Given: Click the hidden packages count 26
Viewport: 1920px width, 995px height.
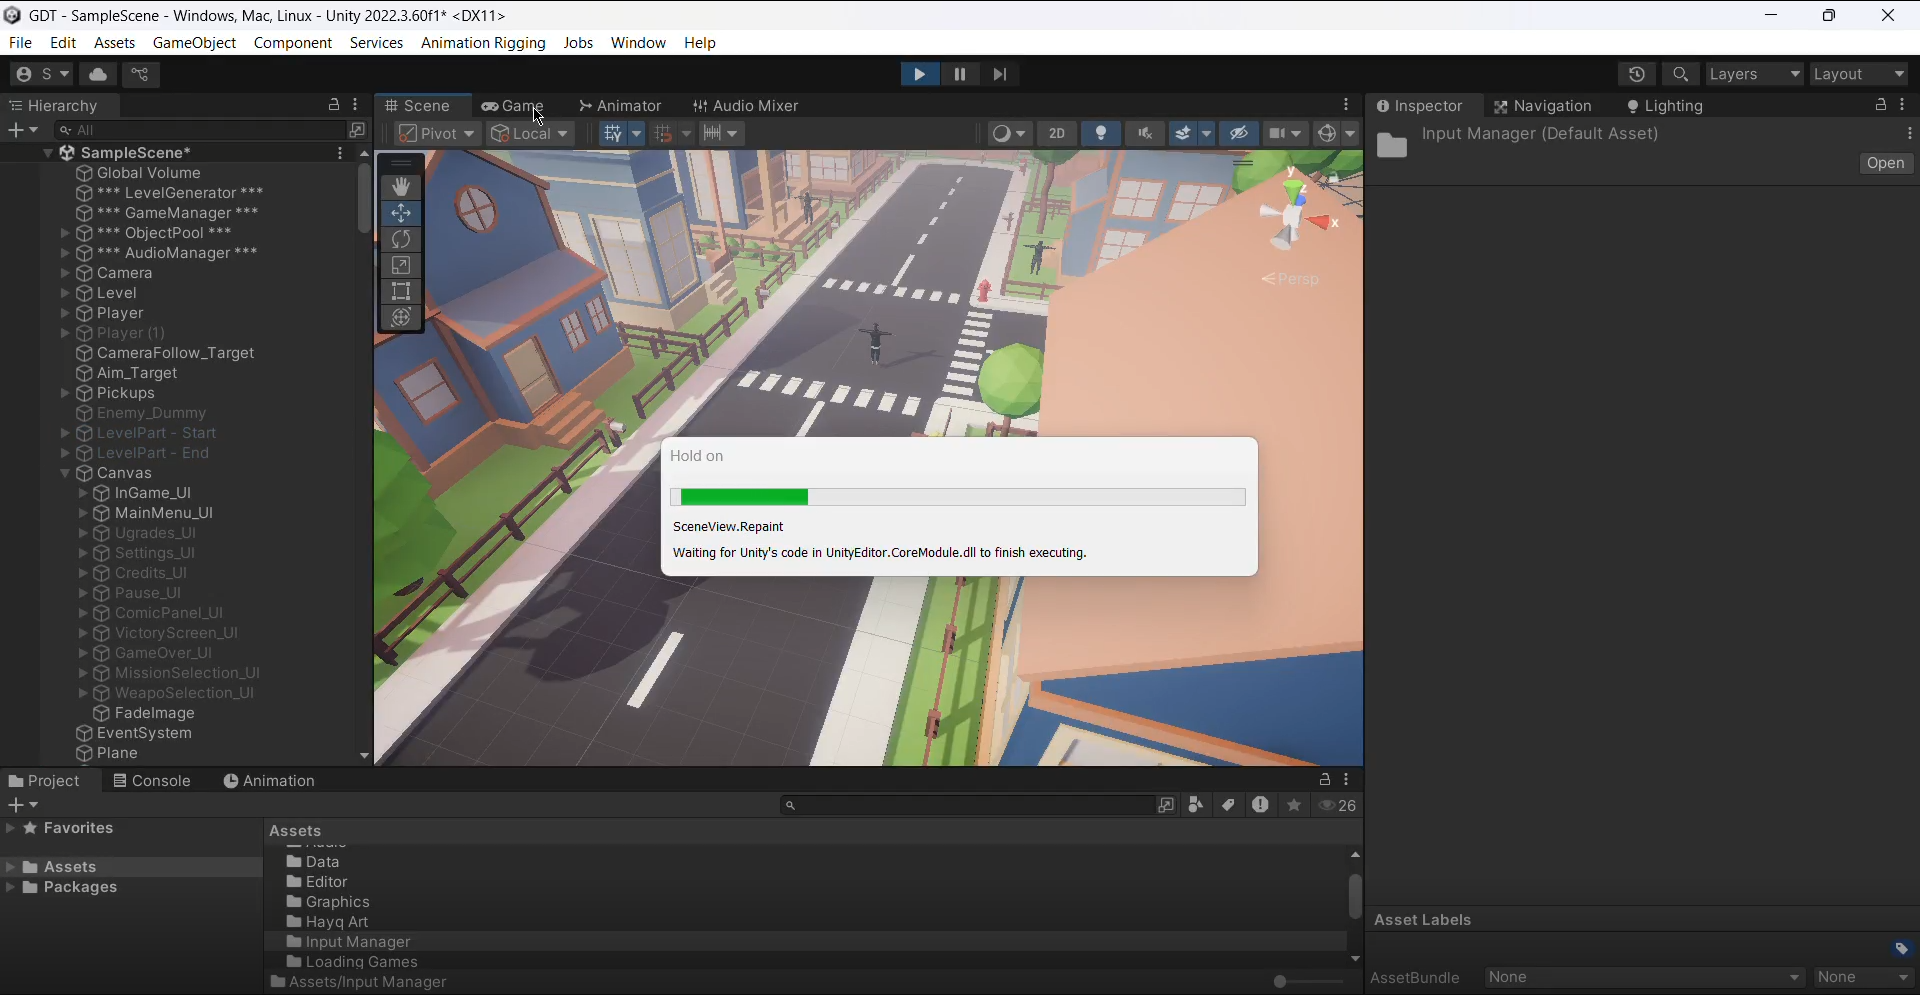Looking at the screenshot, I should [x=1338, y=805].
